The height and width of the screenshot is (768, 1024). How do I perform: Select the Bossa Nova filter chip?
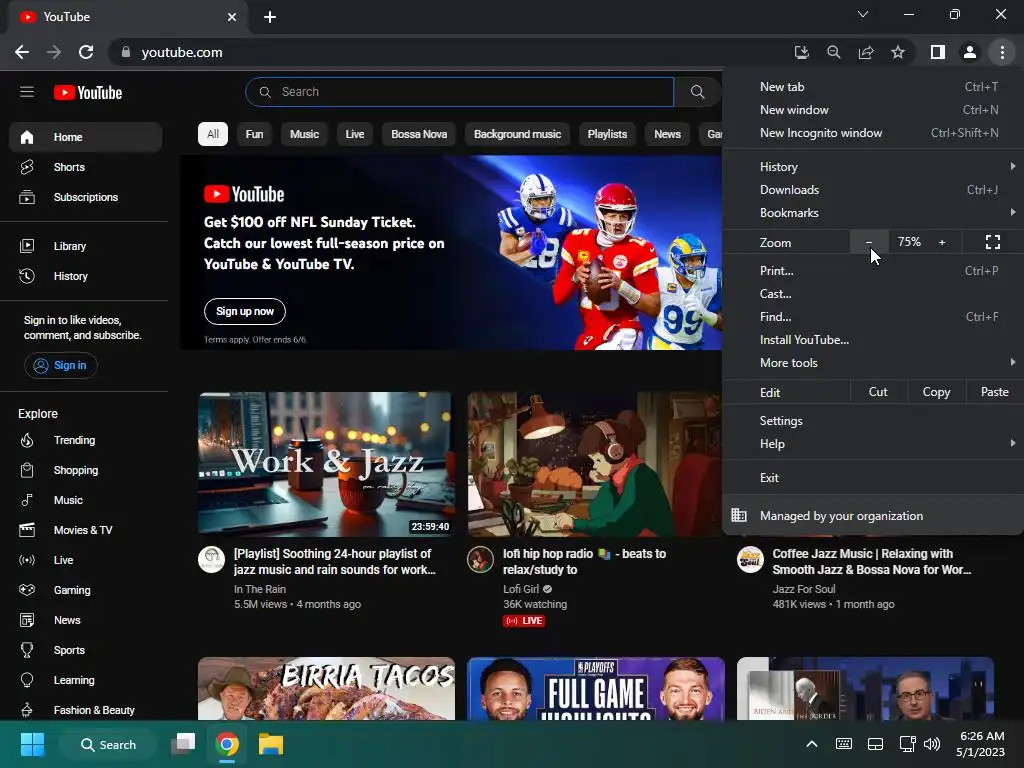419,134
